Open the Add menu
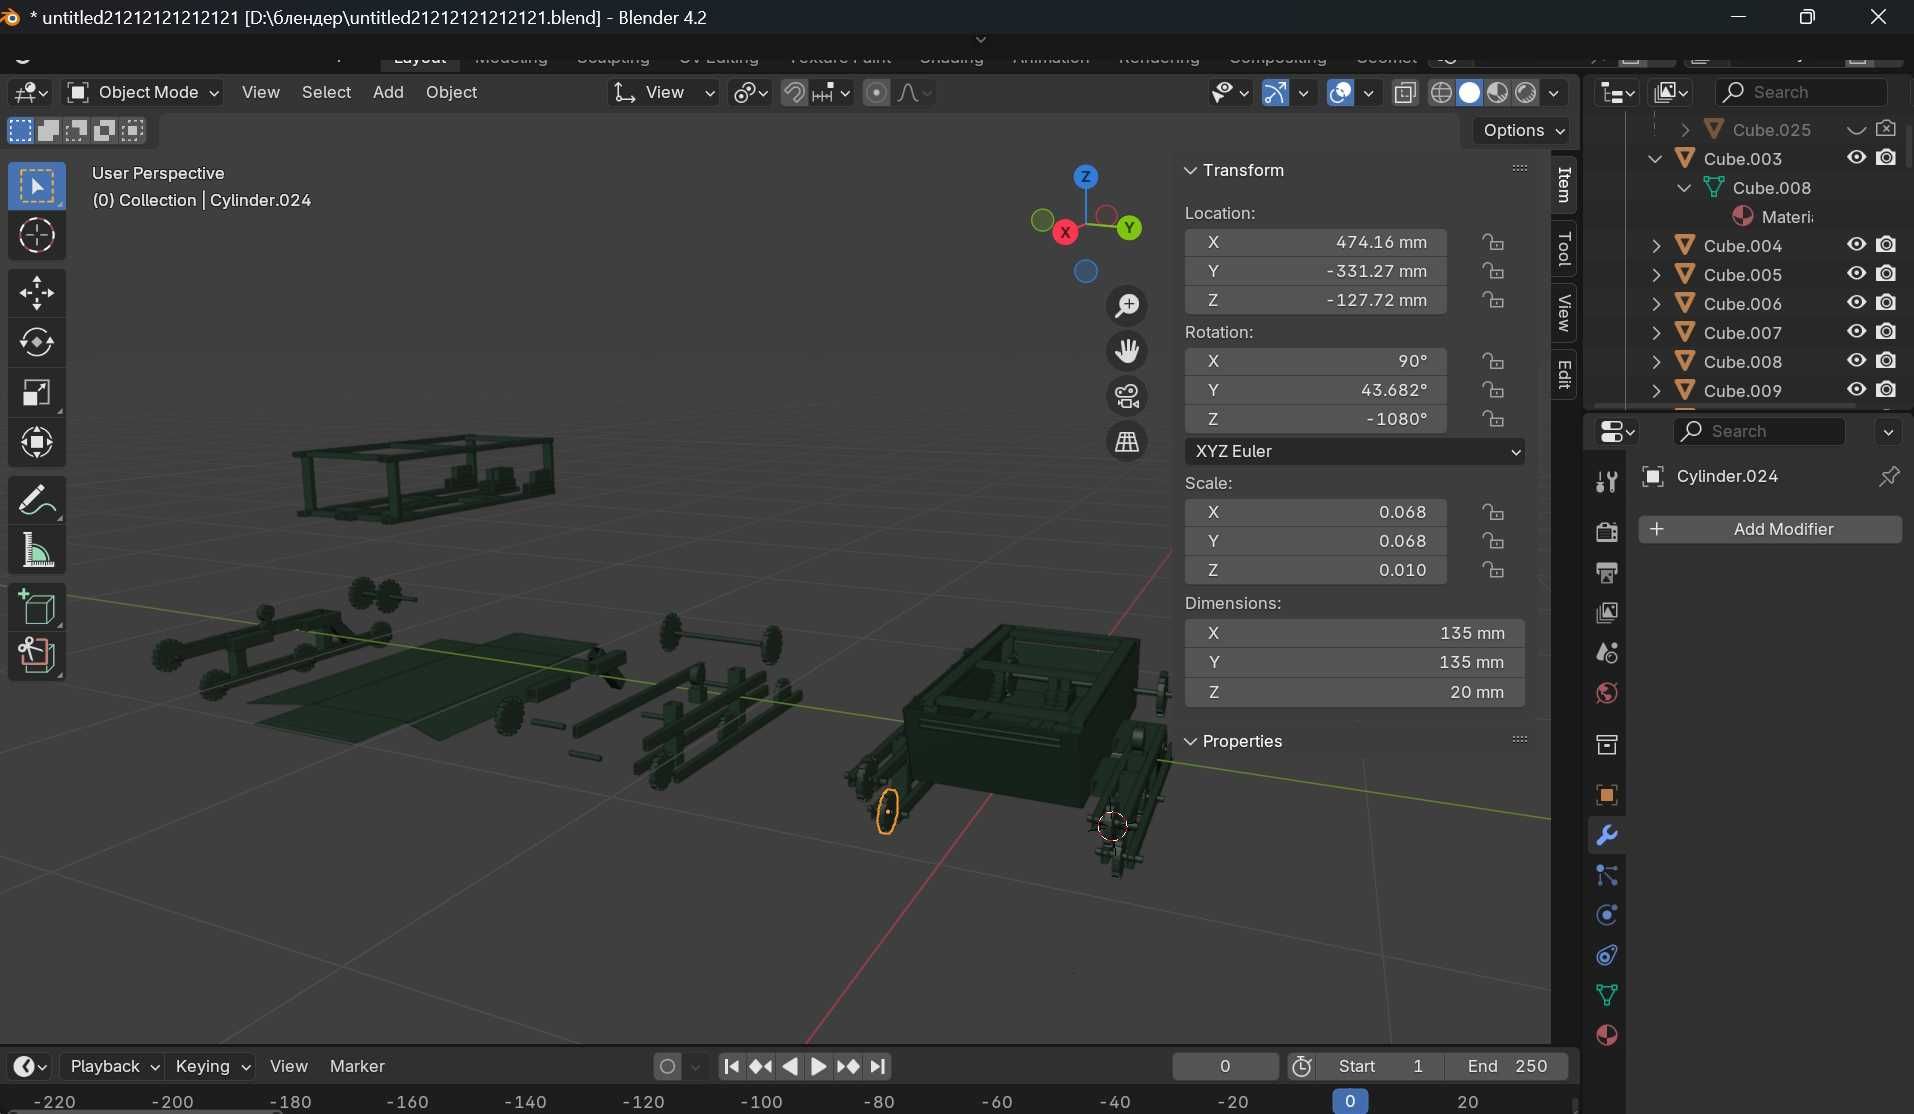 tap(388, 92)
